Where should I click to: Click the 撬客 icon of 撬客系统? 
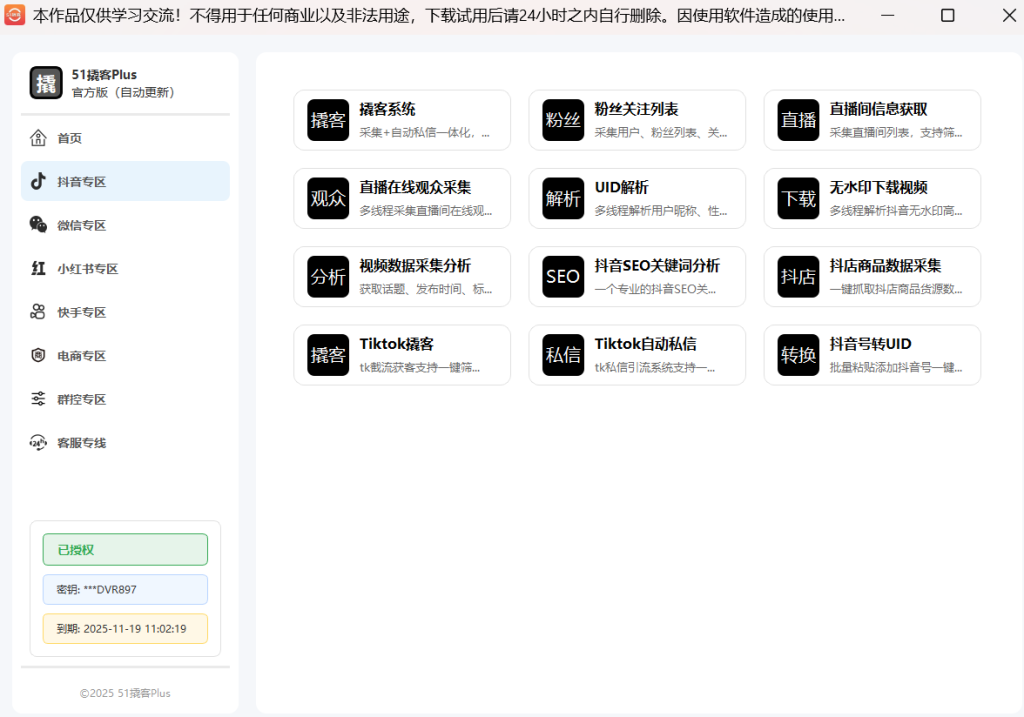coord(328,120)
